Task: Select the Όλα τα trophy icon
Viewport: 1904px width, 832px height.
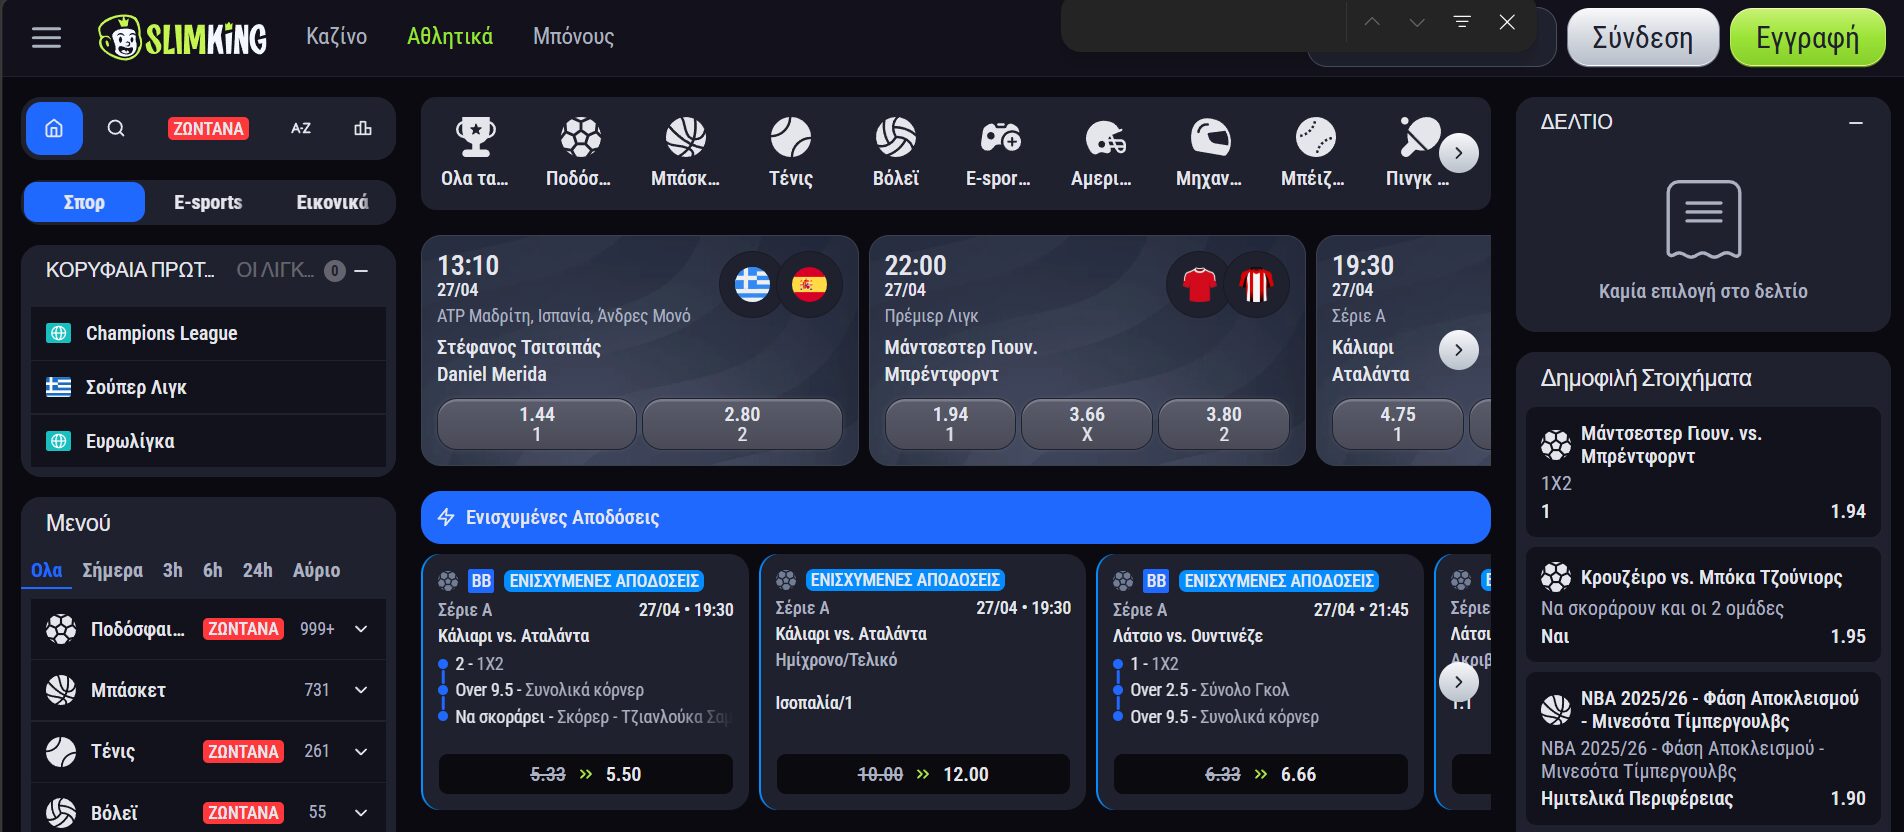Action: [475, 137]
